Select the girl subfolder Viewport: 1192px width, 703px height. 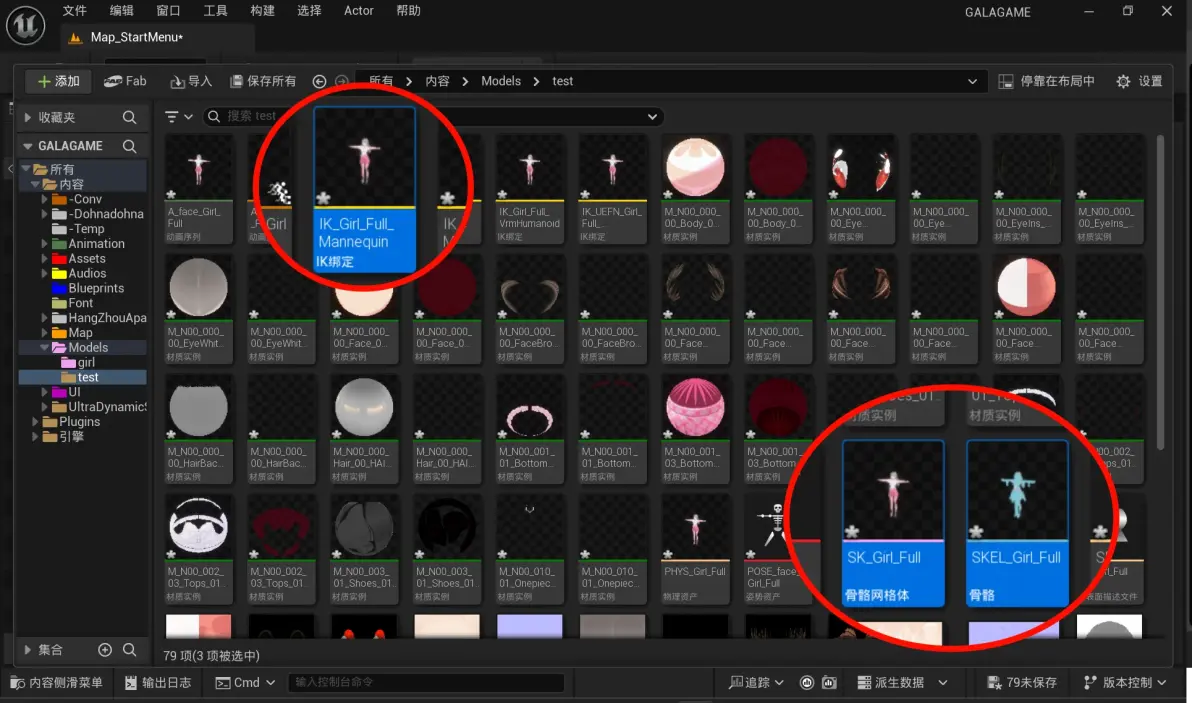click(x=78, y=363)
